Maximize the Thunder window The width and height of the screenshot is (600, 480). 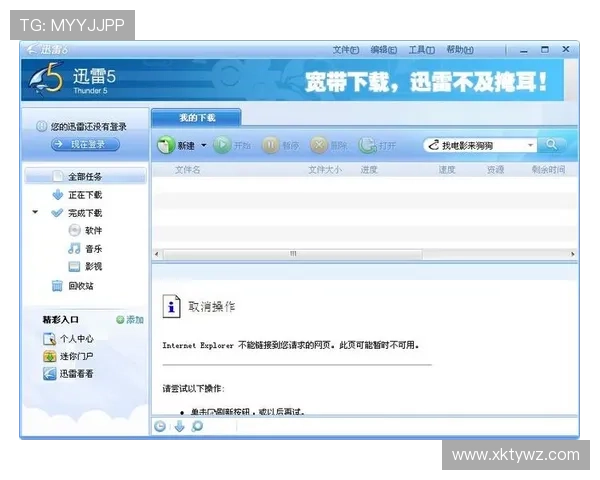[x=545, y=49]
